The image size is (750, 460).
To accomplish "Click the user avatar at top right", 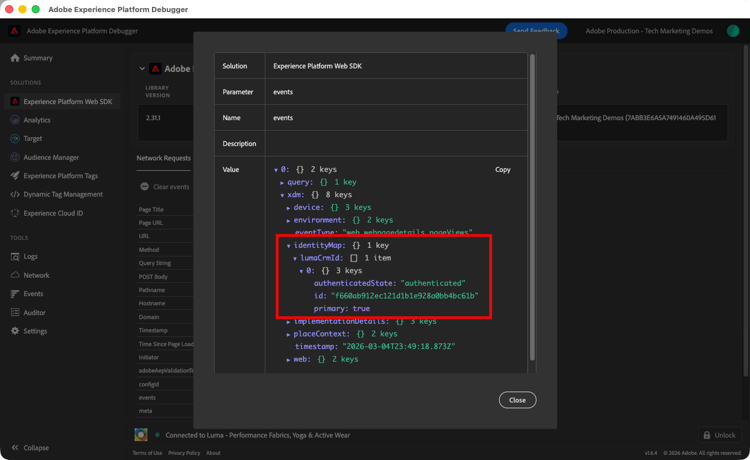I will [x=733, y=31].
